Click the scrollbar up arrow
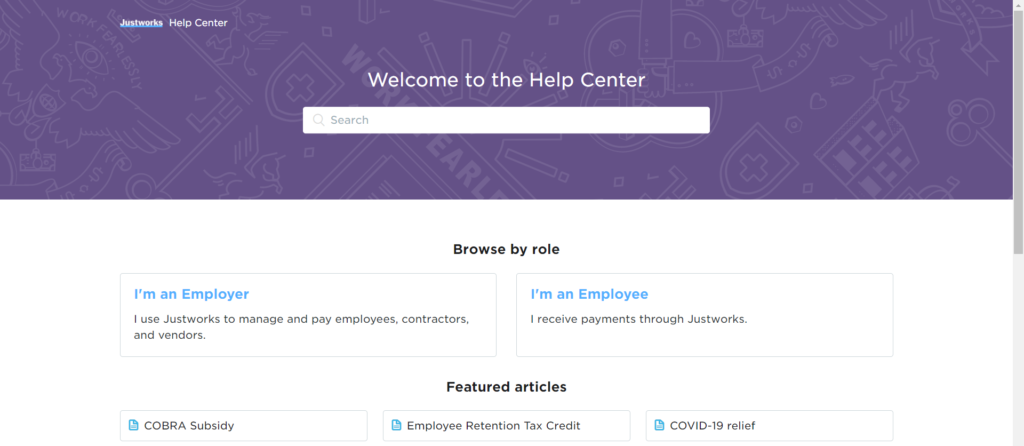 coord(1018,6)
